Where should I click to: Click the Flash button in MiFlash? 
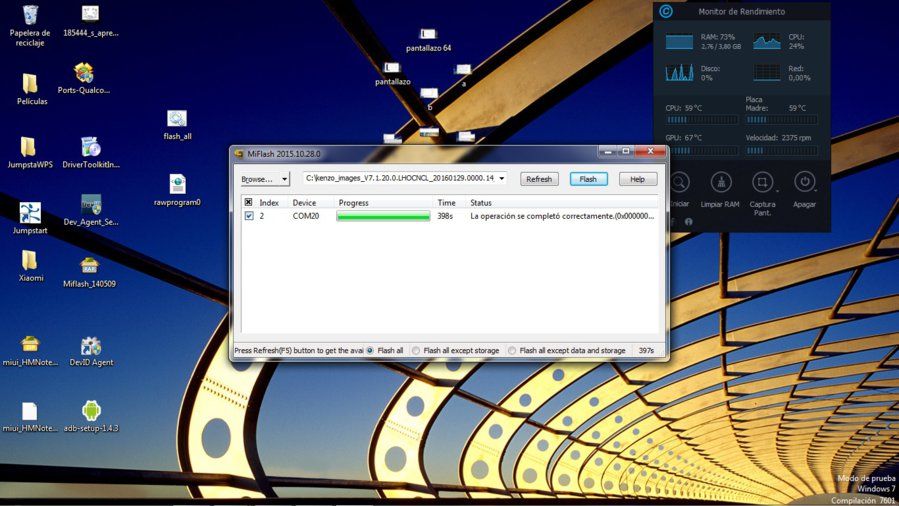[x=588, y=179]
